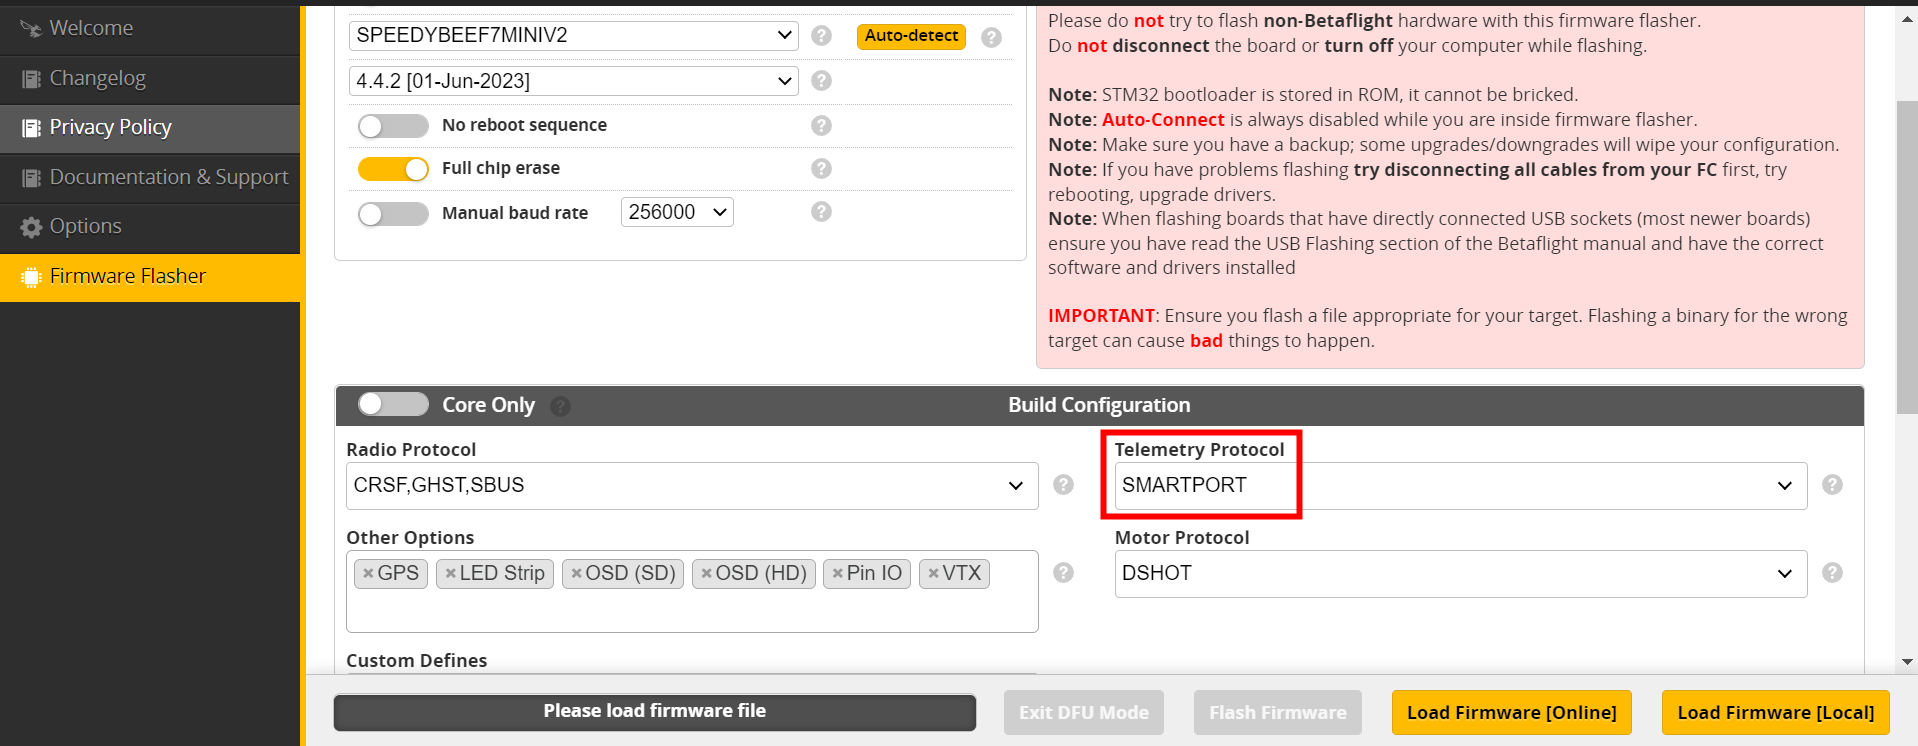The width and height of the screenshot is (1918, 746).
Task: Remove the GPS option tag
Action: pyautogui.click(x=368, y=573)
